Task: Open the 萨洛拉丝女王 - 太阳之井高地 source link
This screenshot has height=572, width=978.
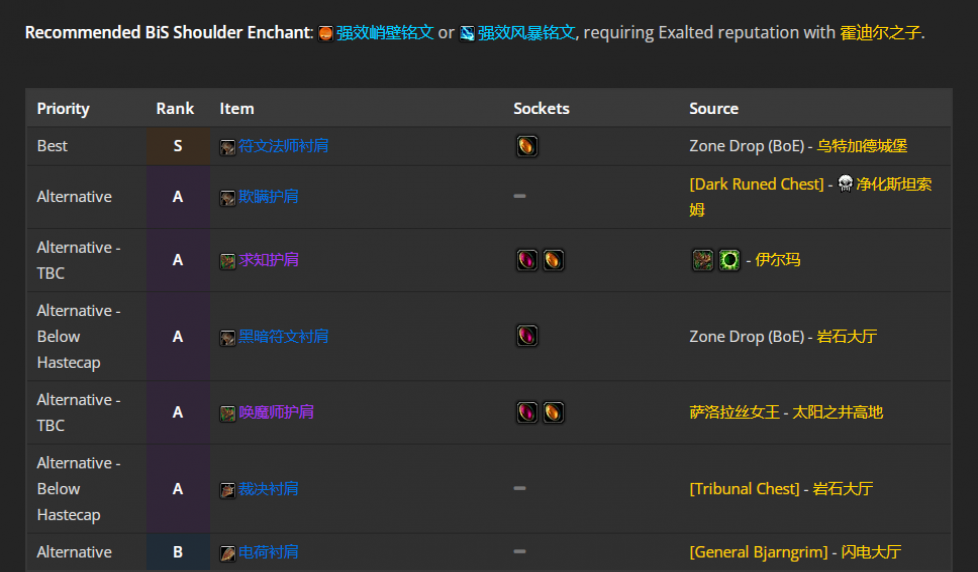Action: (x=786, y=412)
